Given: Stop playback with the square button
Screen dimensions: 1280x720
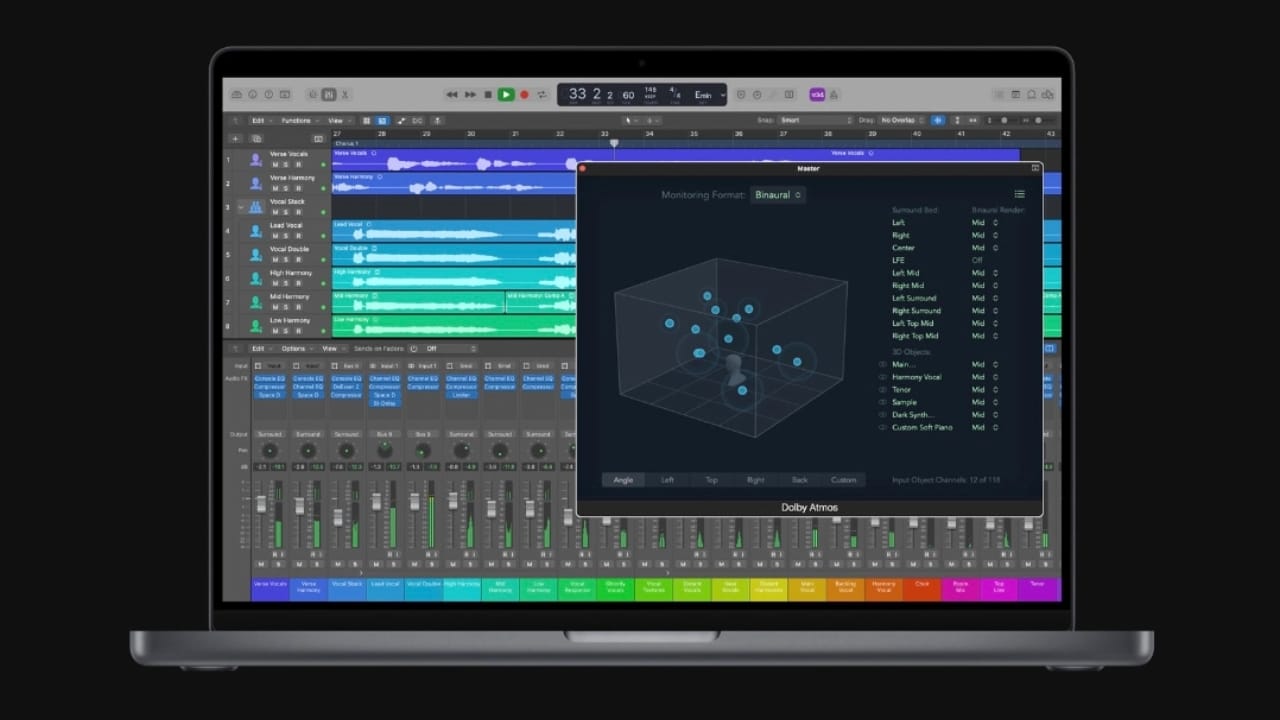Looking at the screenshot, I should 488,94.
